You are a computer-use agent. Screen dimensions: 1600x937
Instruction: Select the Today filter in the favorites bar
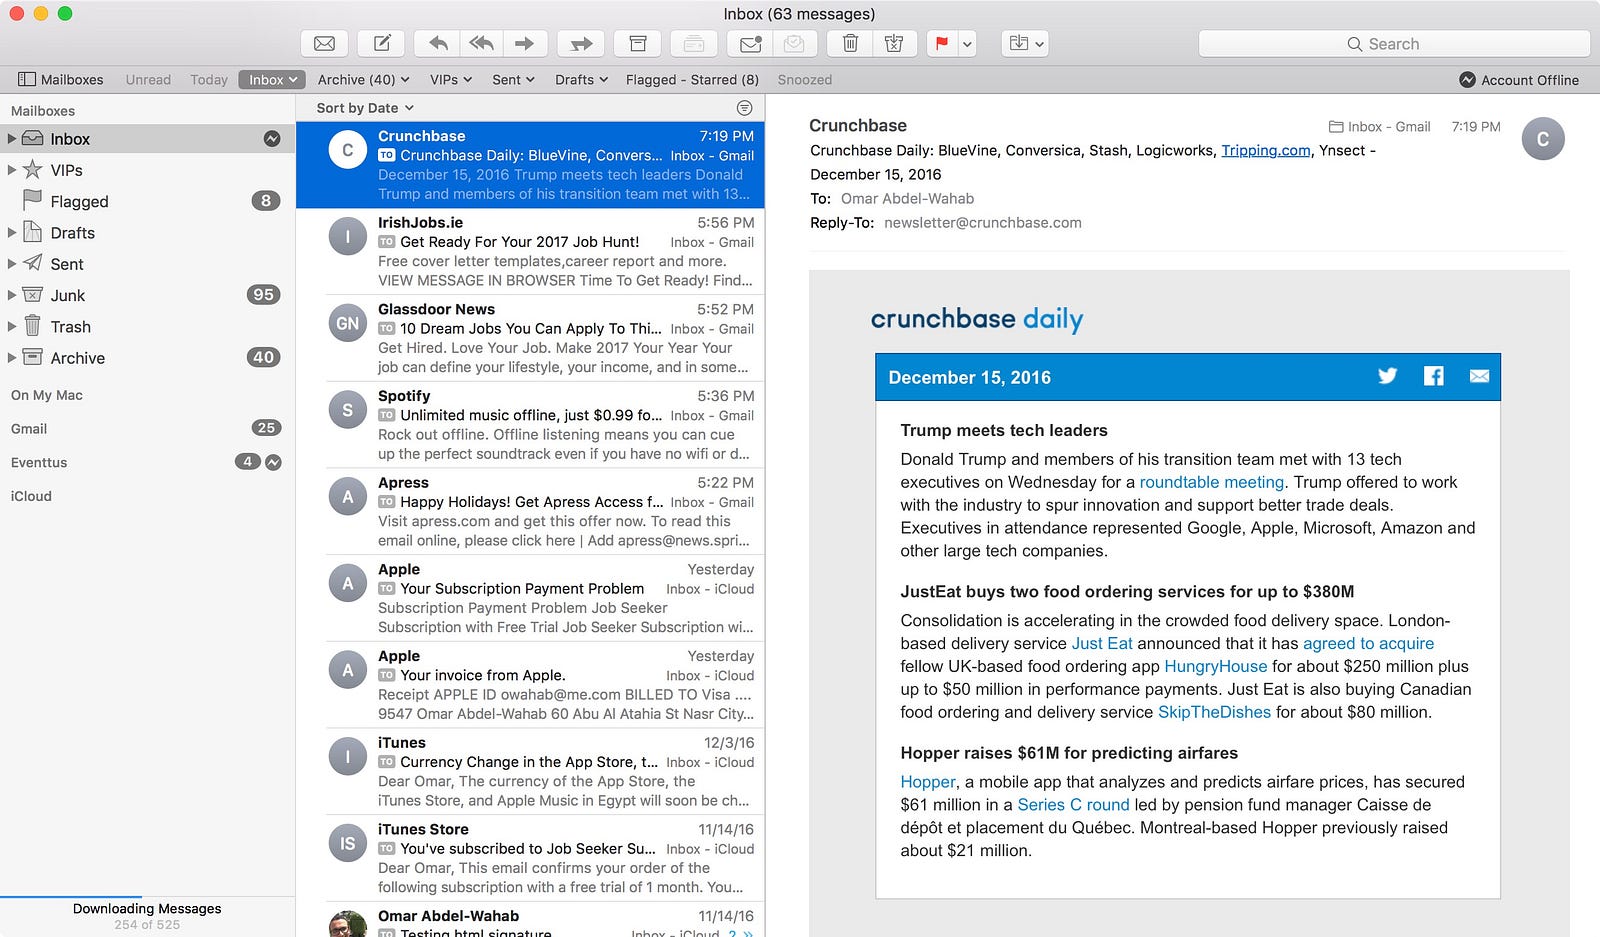(x=209, y=80)
